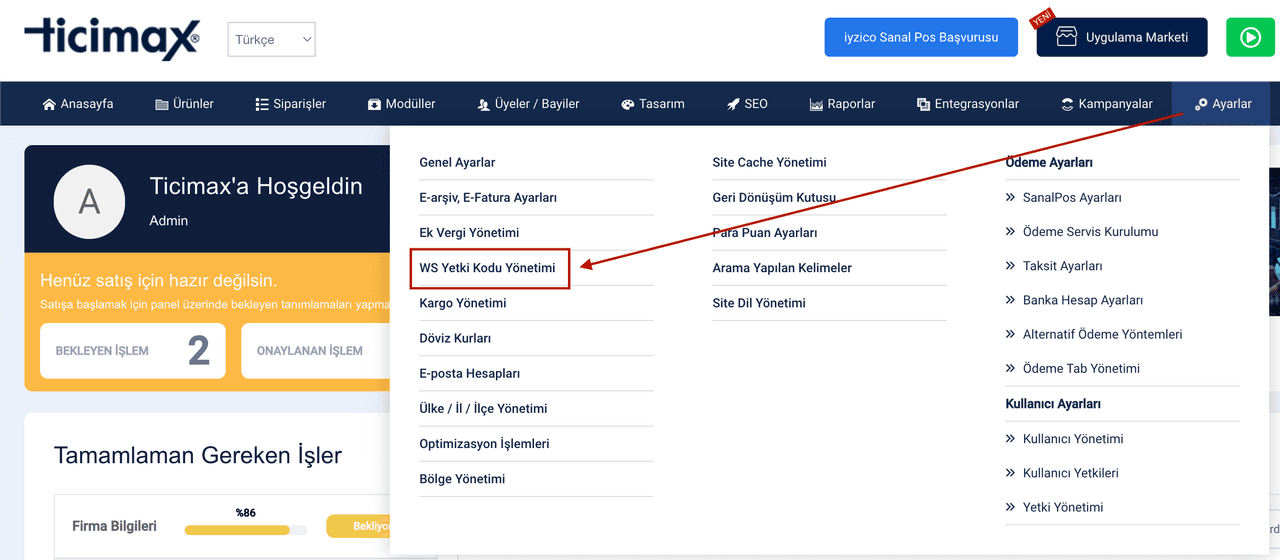Open the Ürünler menu
1280x560 pixels.
pyautogui.click(x=184, y=104)
